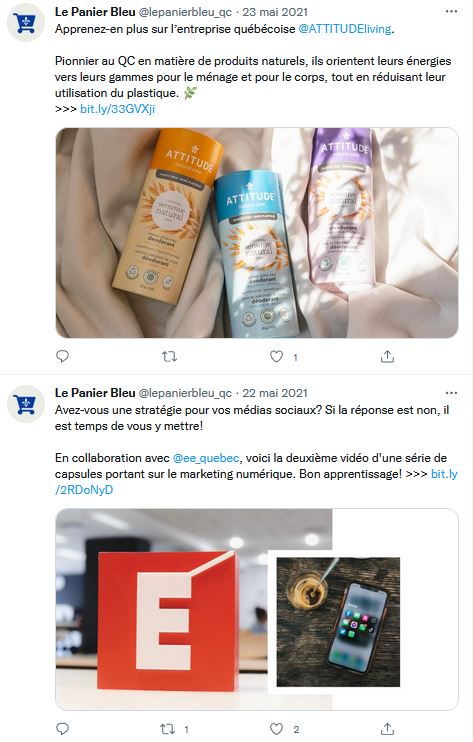This screenshot has height=742, width=473.
Task: Open the 23 mai 2021 timestamp
Action: [275, 12]
